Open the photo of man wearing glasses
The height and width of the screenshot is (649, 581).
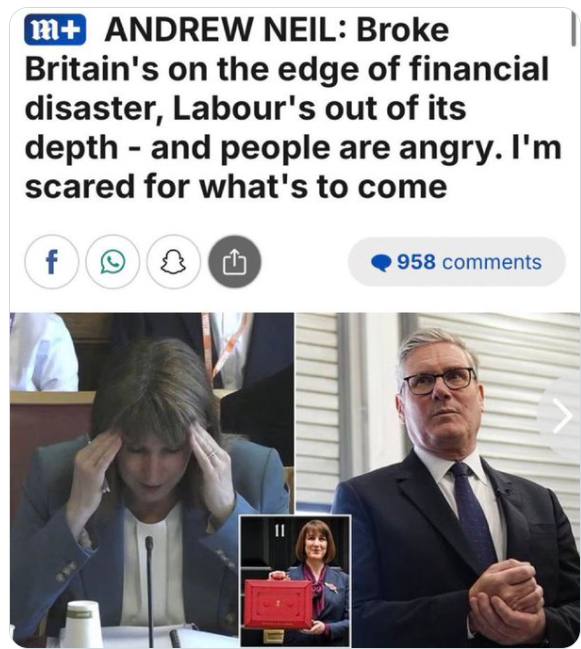[438, 480]
